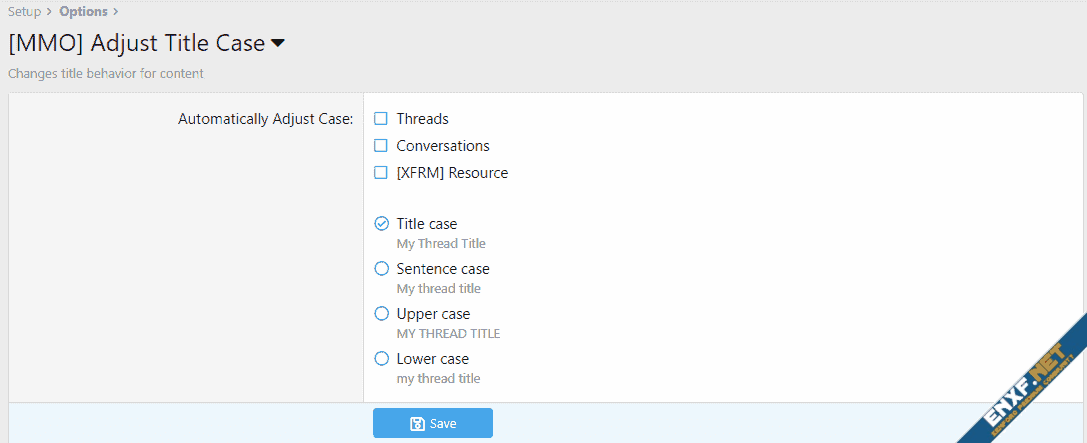
Task: Click the floppy disk icon on Save
Action: coord(417,424)
